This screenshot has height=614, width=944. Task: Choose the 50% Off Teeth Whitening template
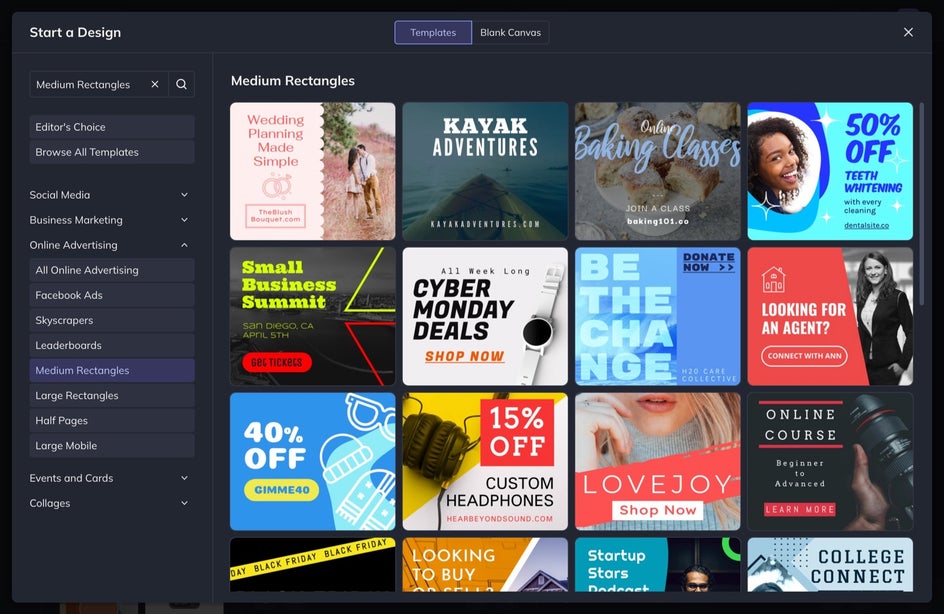[830, 171]
